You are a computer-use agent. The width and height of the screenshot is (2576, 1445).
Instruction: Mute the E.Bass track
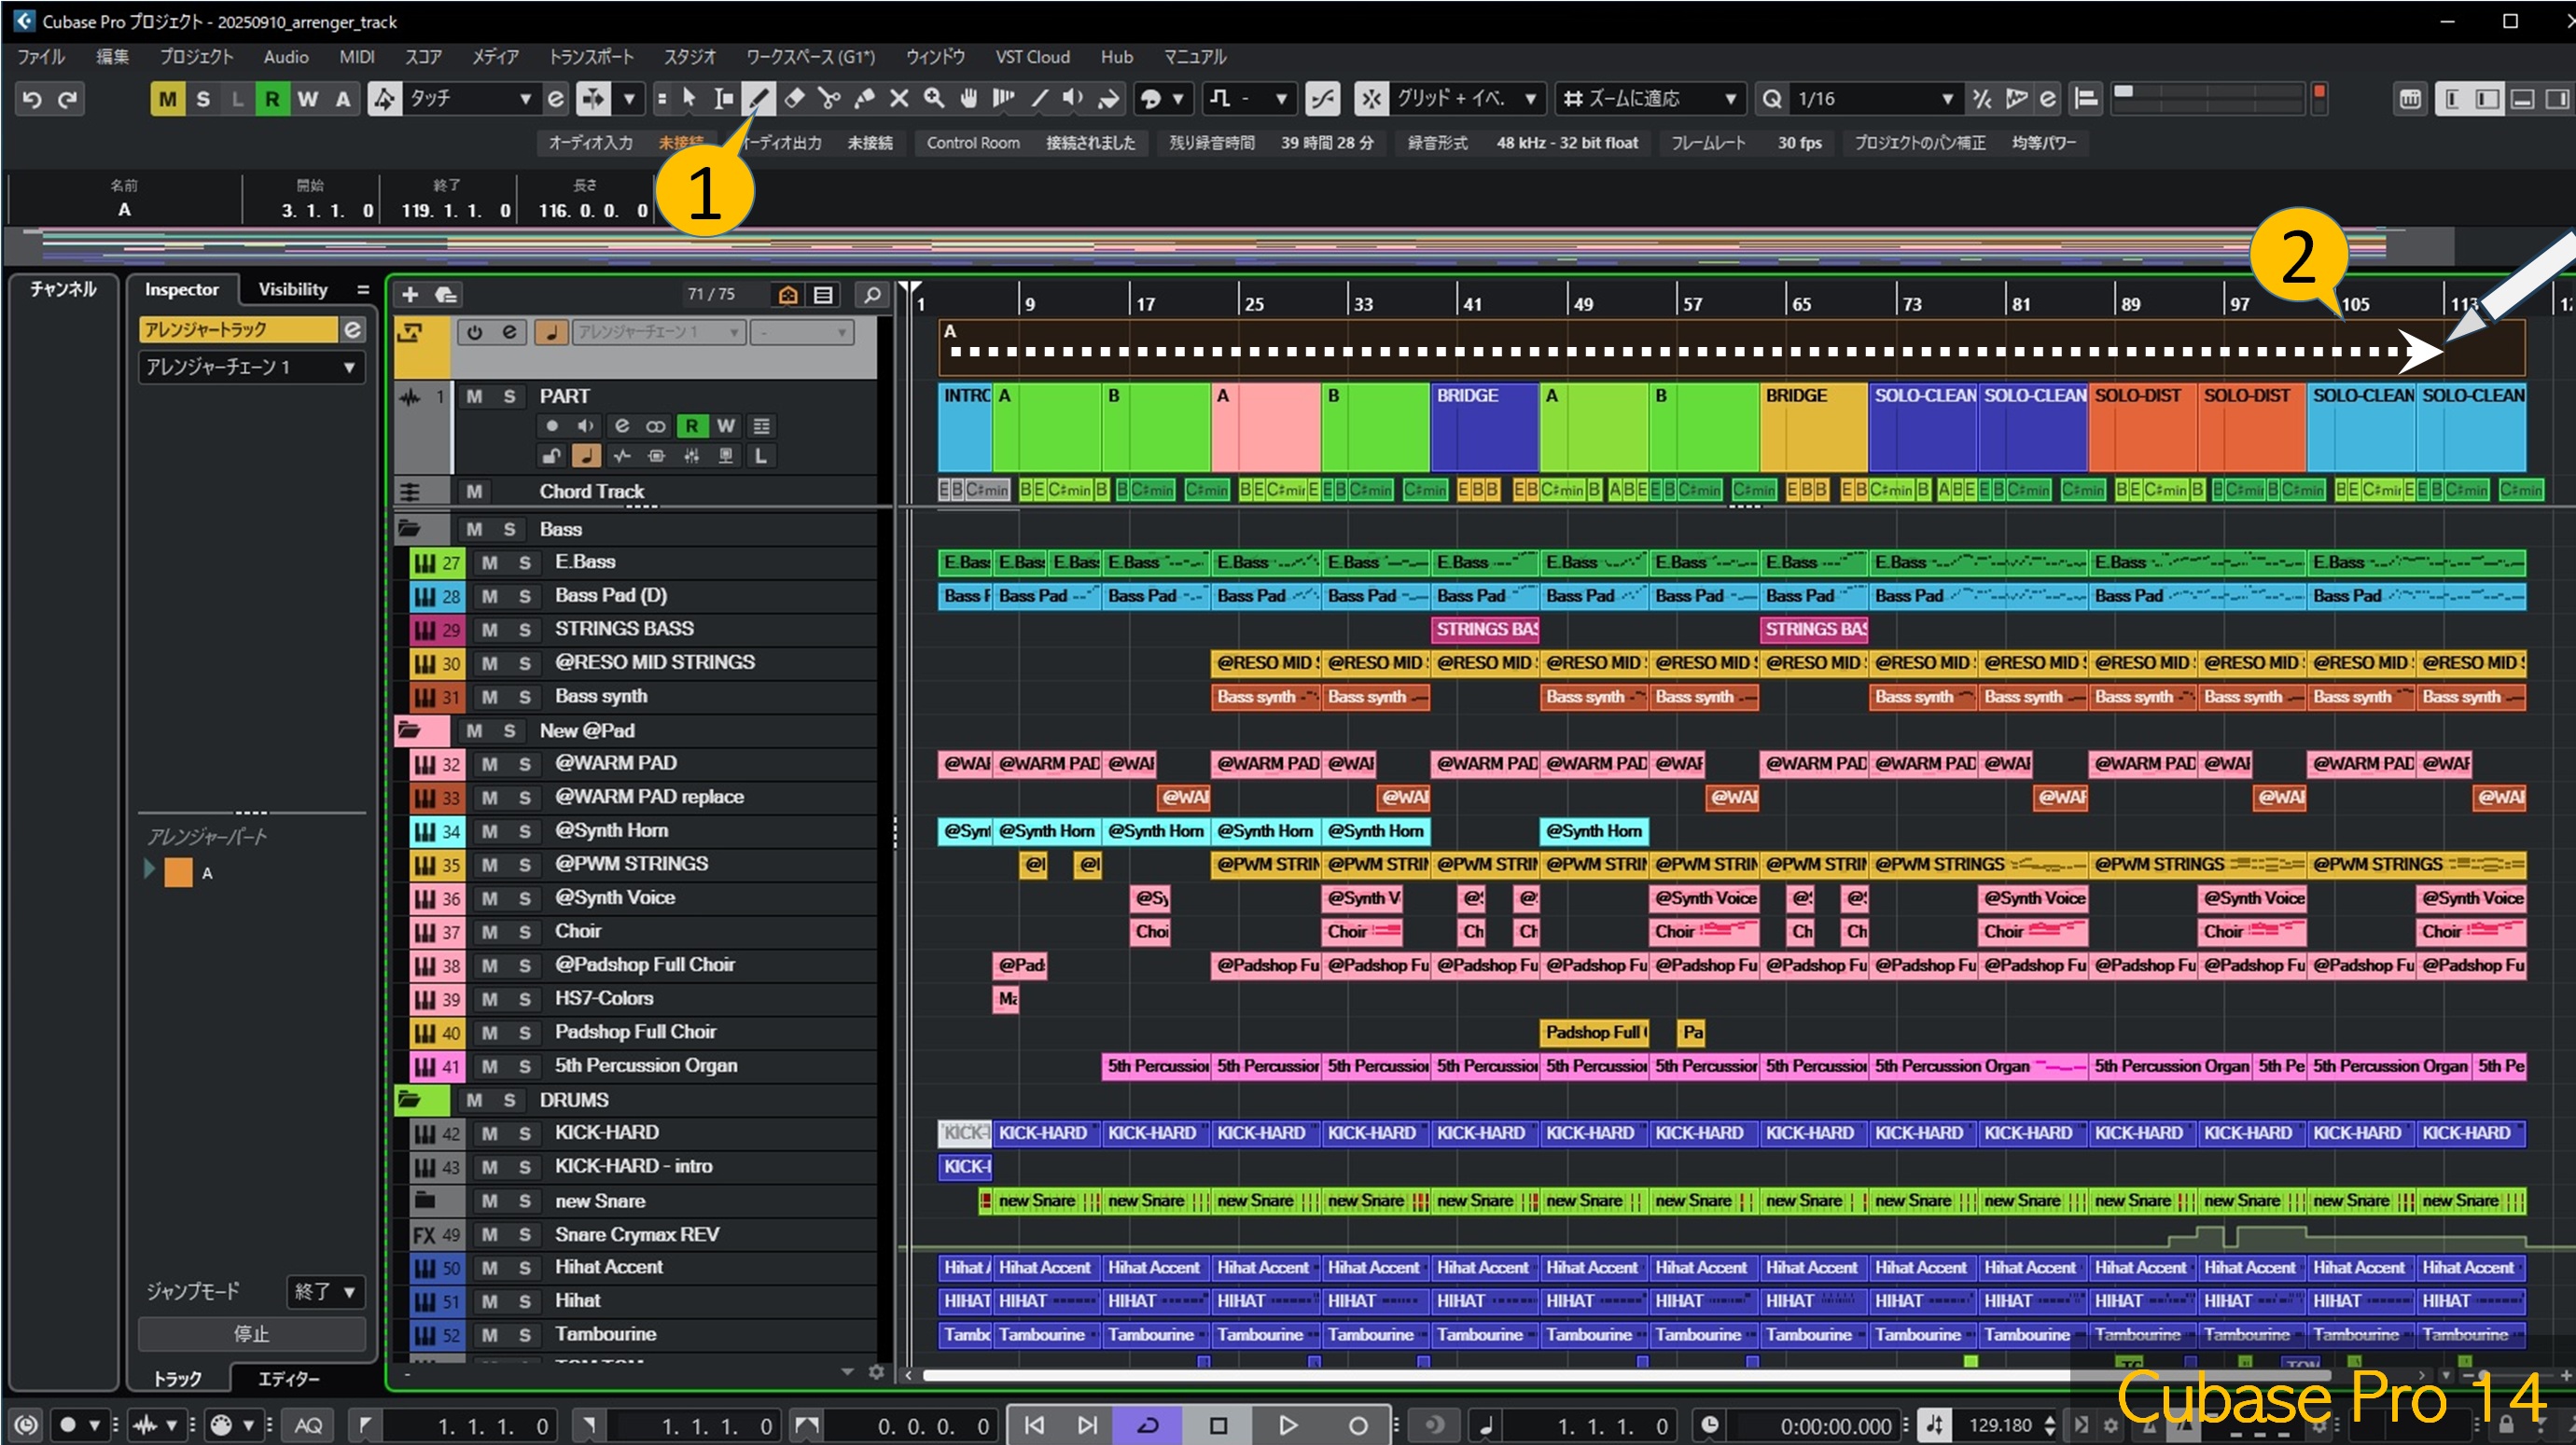coord(490,562)
